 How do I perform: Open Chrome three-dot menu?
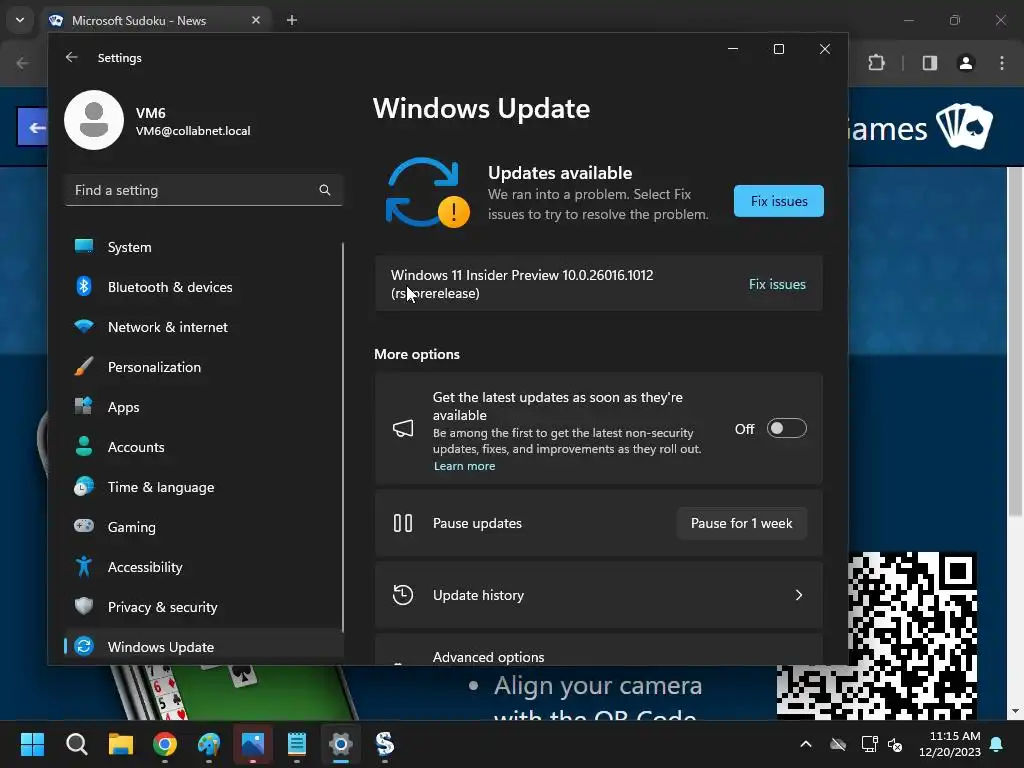[x=1002, y=63]
